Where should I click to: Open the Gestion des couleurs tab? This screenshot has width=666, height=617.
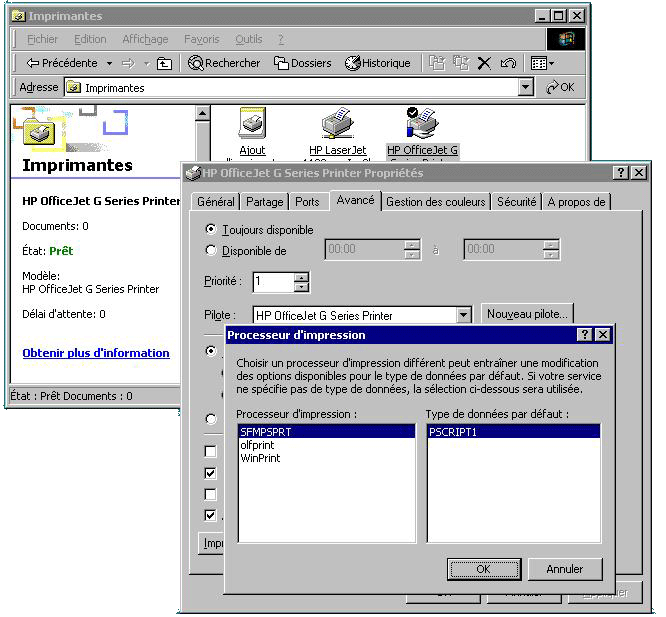click(x=436, y=202)
